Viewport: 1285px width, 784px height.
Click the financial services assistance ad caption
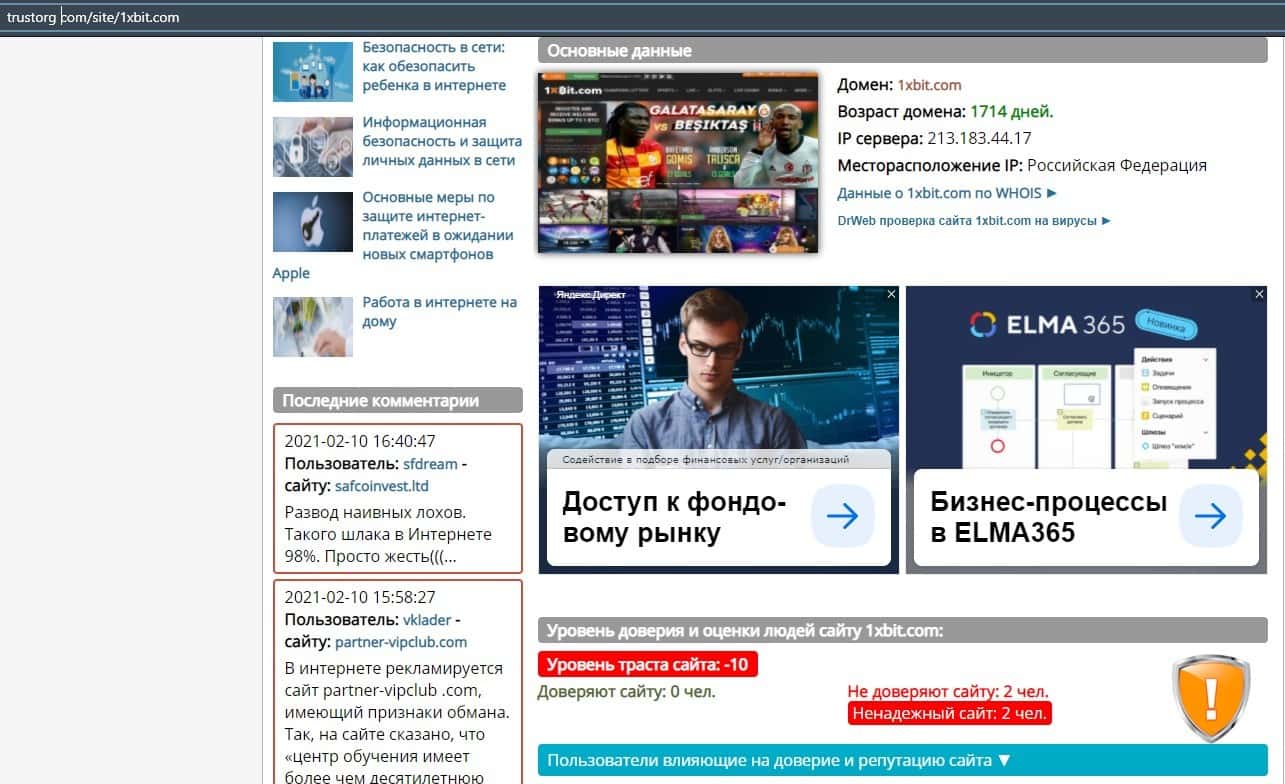point(706,460)
